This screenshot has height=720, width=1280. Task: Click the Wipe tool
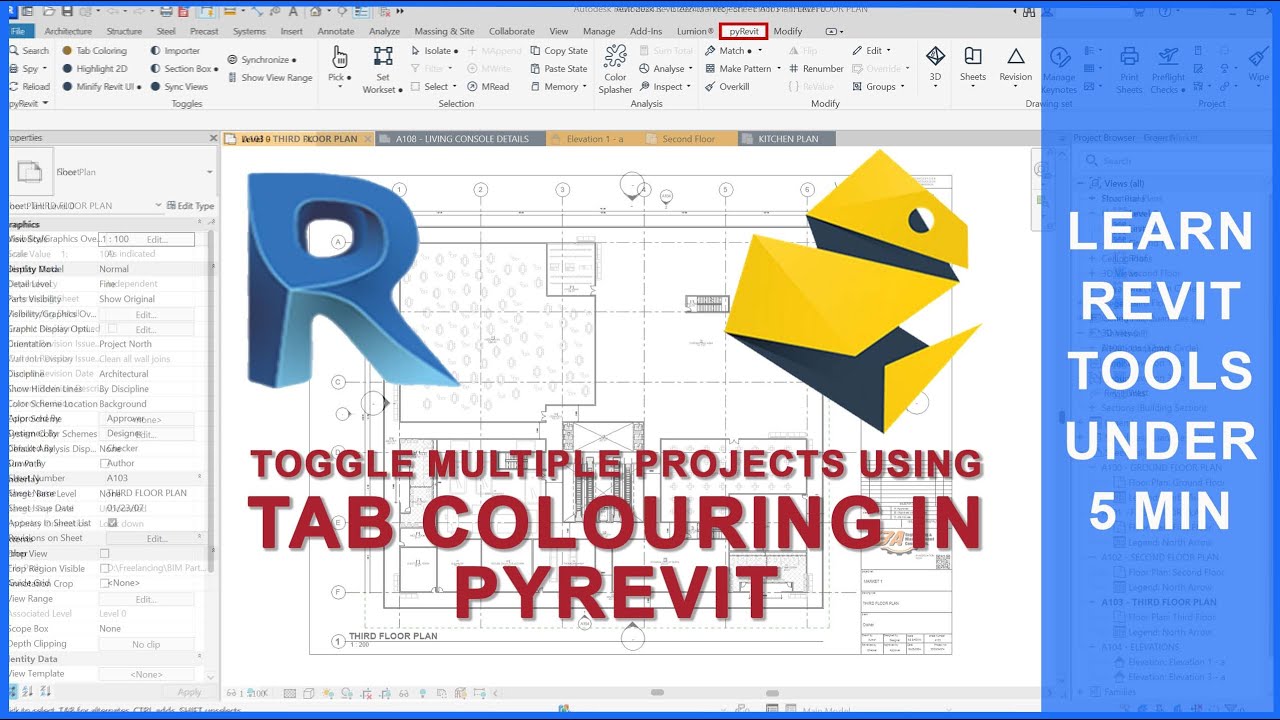point(1259,65)
